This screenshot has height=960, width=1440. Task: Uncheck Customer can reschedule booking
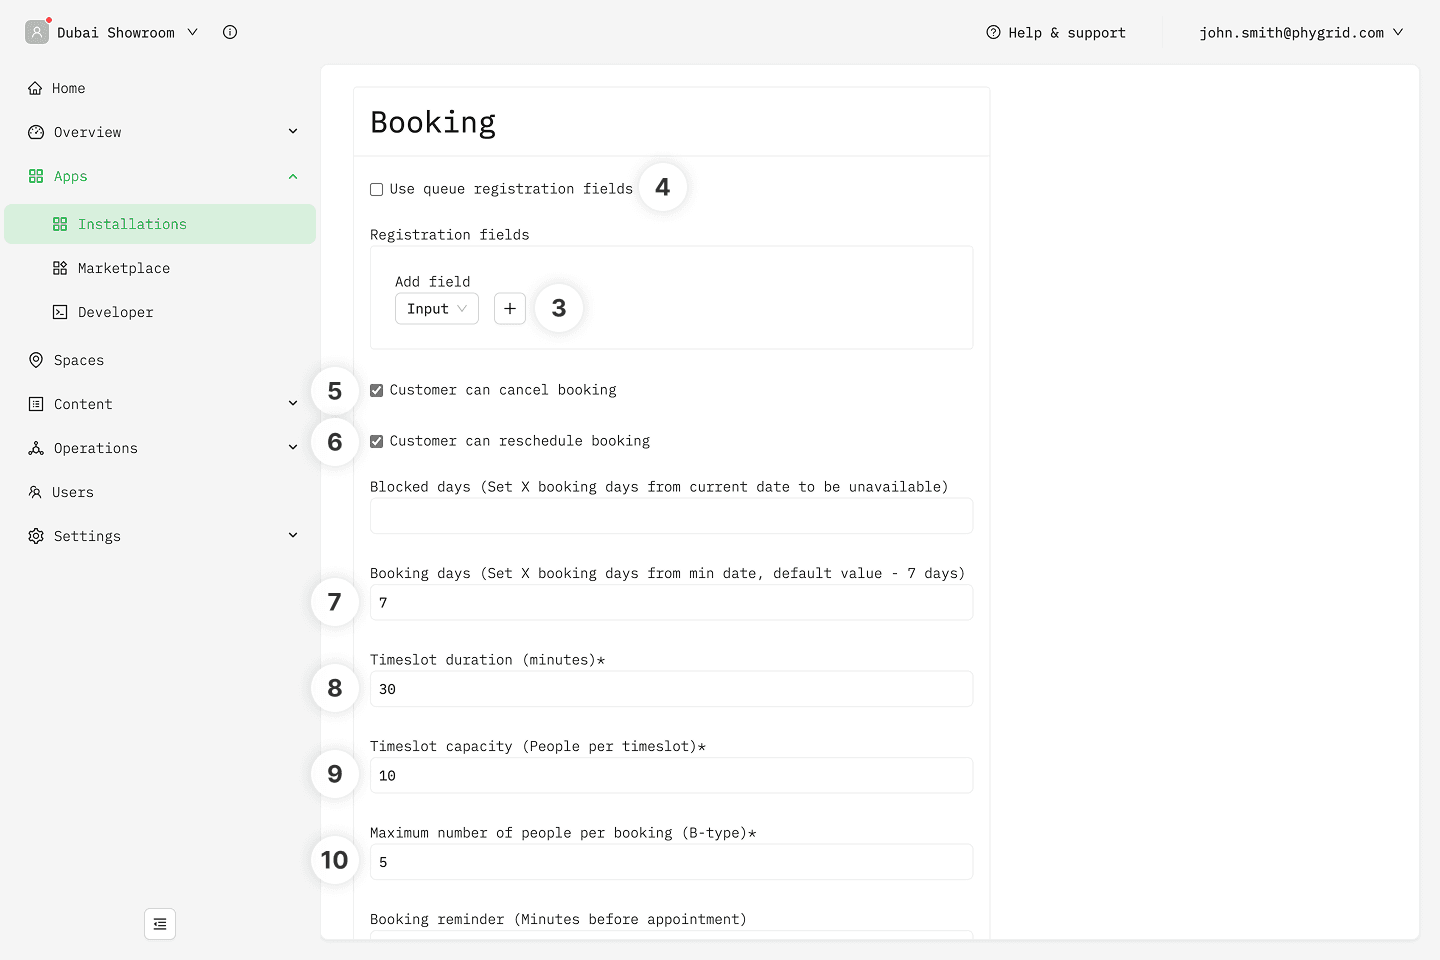pyautogui.click(x=377, y=441)
